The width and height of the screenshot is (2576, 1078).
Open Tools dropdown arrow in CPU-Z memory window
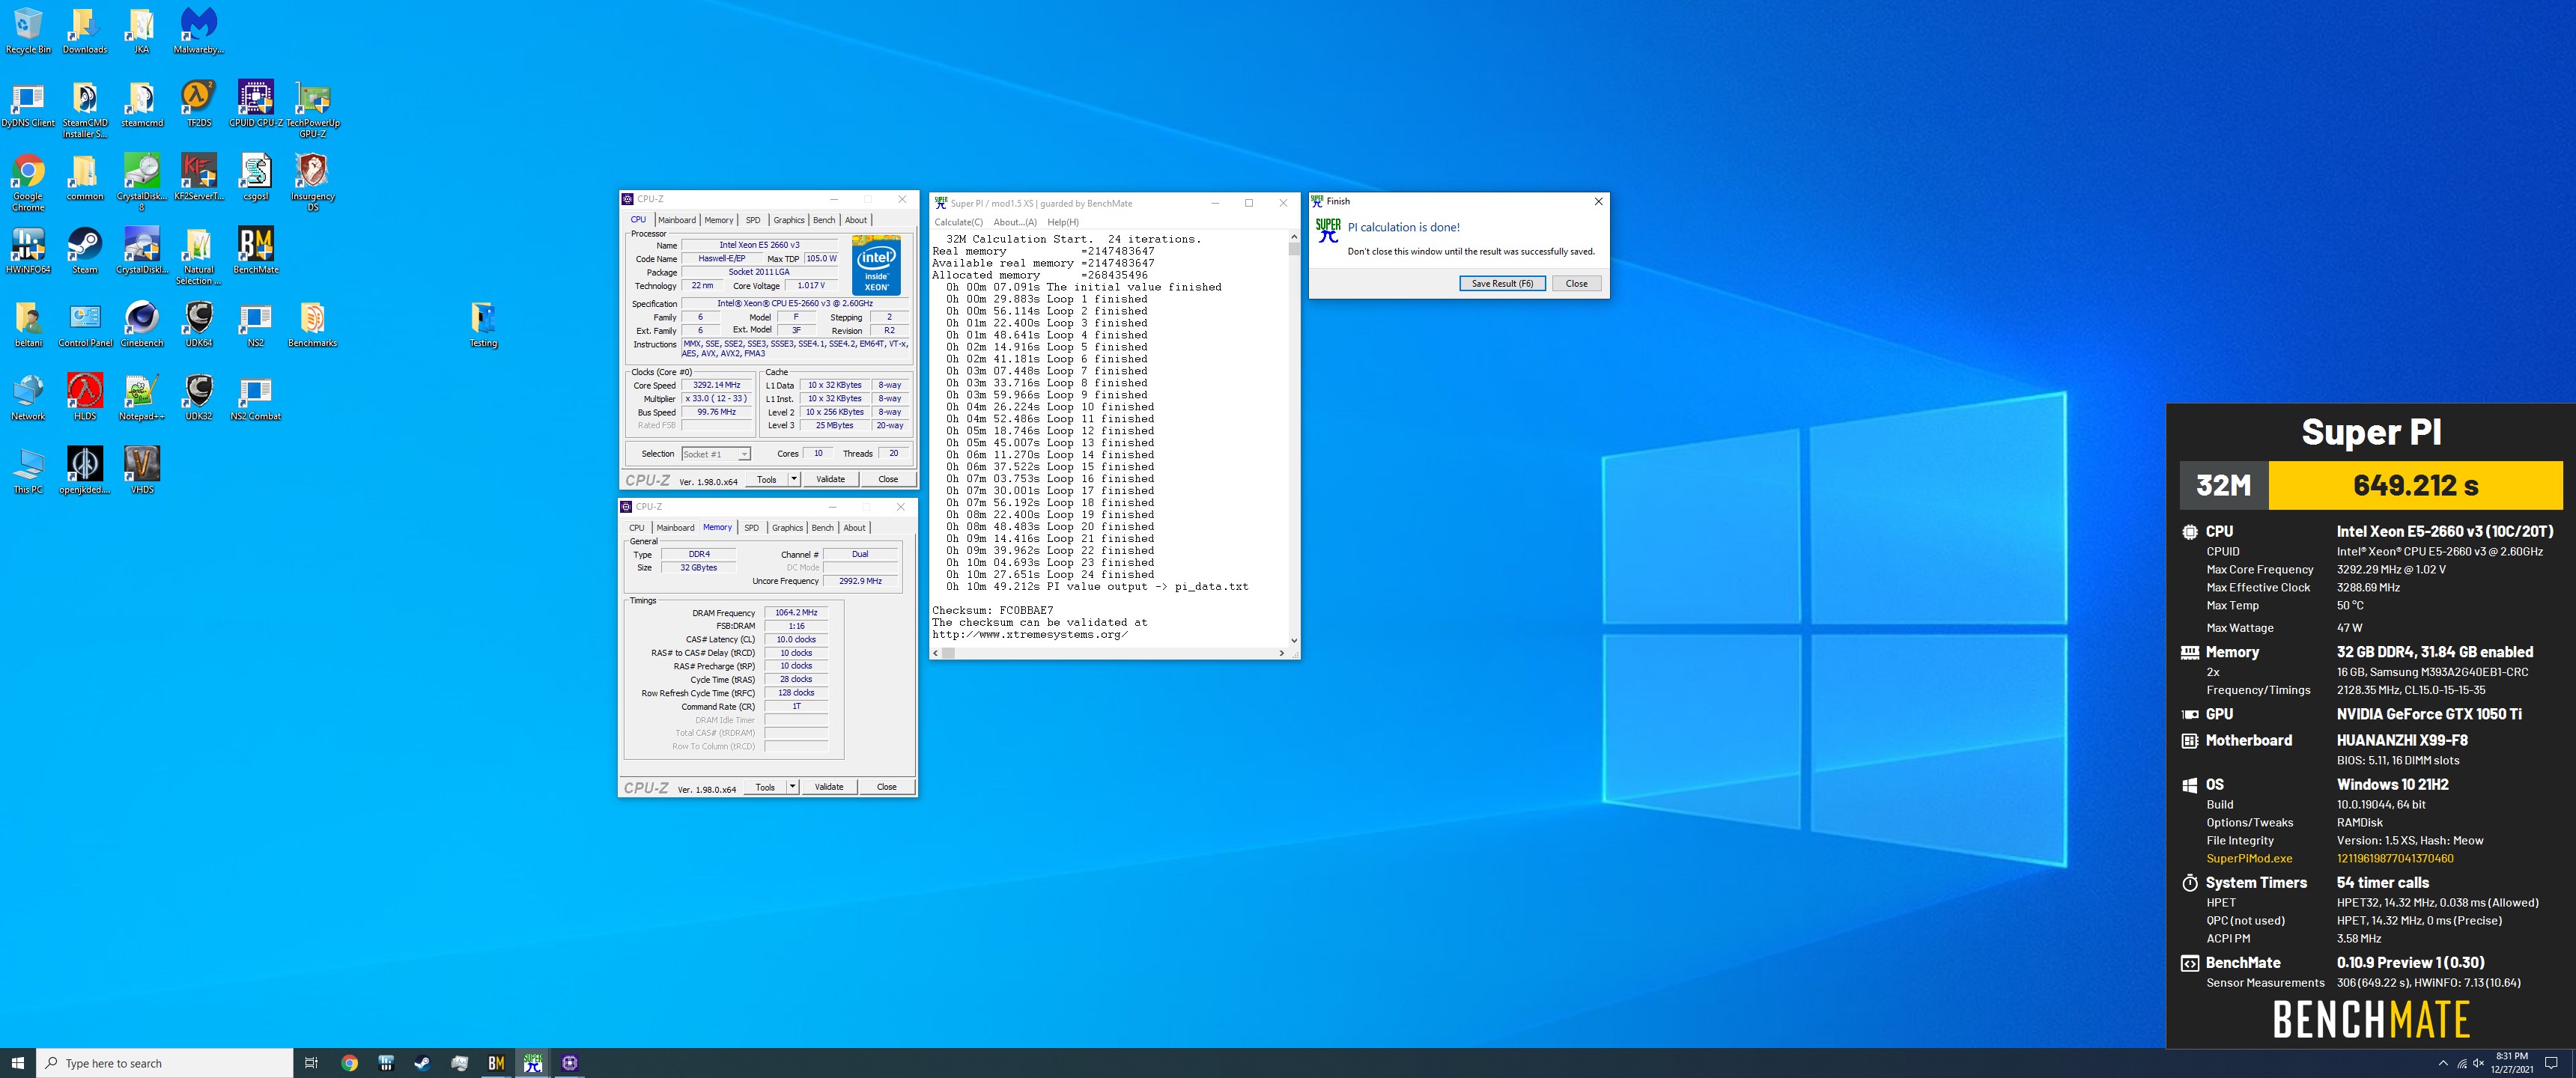click(x=792, y=787)
